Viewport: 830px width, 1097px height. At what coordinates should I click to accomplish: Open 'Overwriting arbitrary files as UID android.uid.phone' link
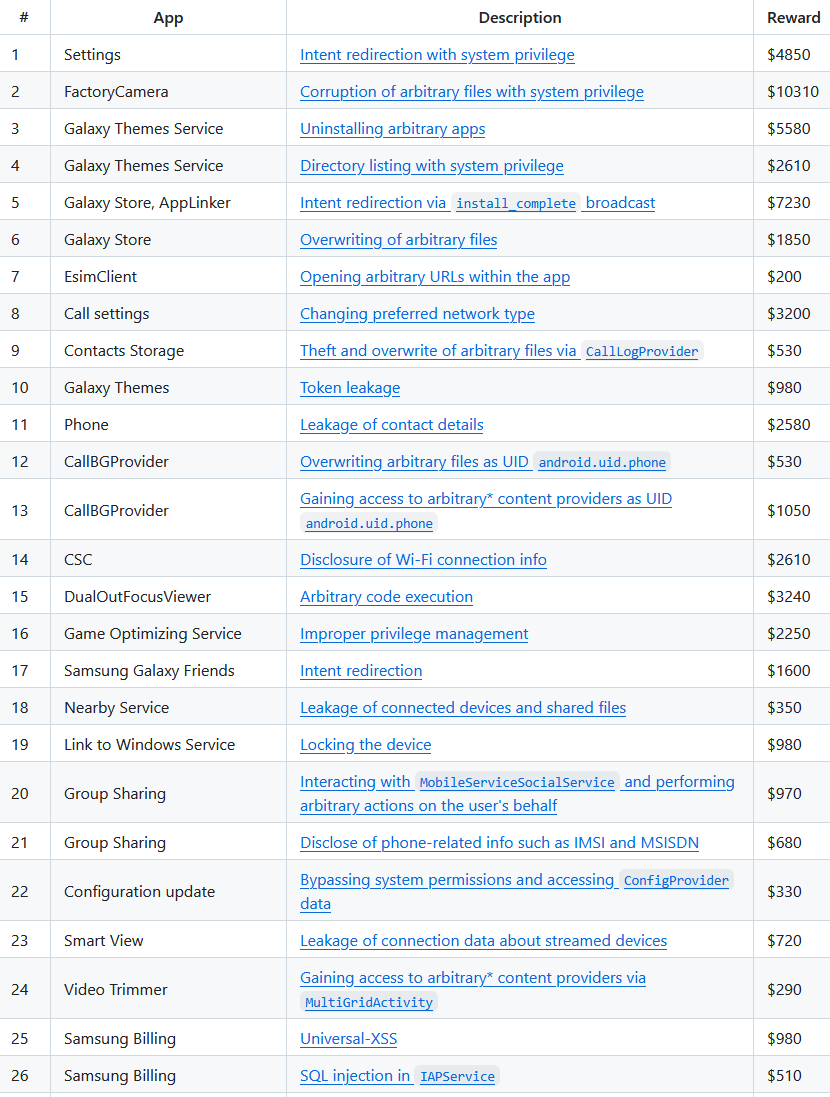click(x=485, y=462)
